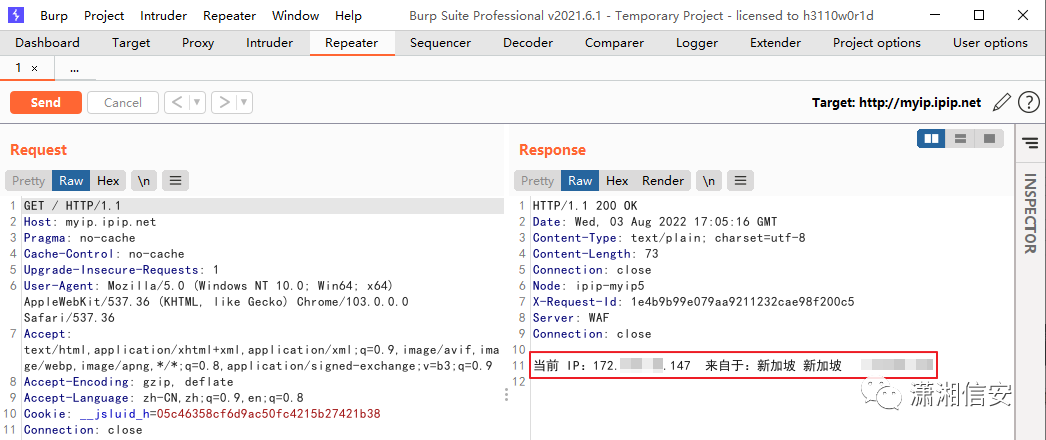Click the INSPECTOR vertical label
This screenshot has height=440, width=1046.
coord(1031,213)
